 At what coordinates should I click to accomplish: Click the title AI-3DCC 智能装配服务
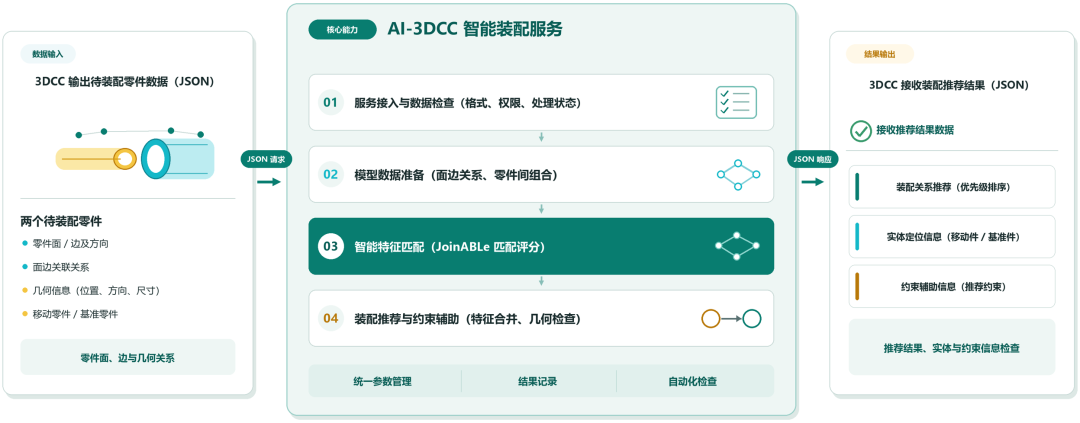tap(475, 29)
